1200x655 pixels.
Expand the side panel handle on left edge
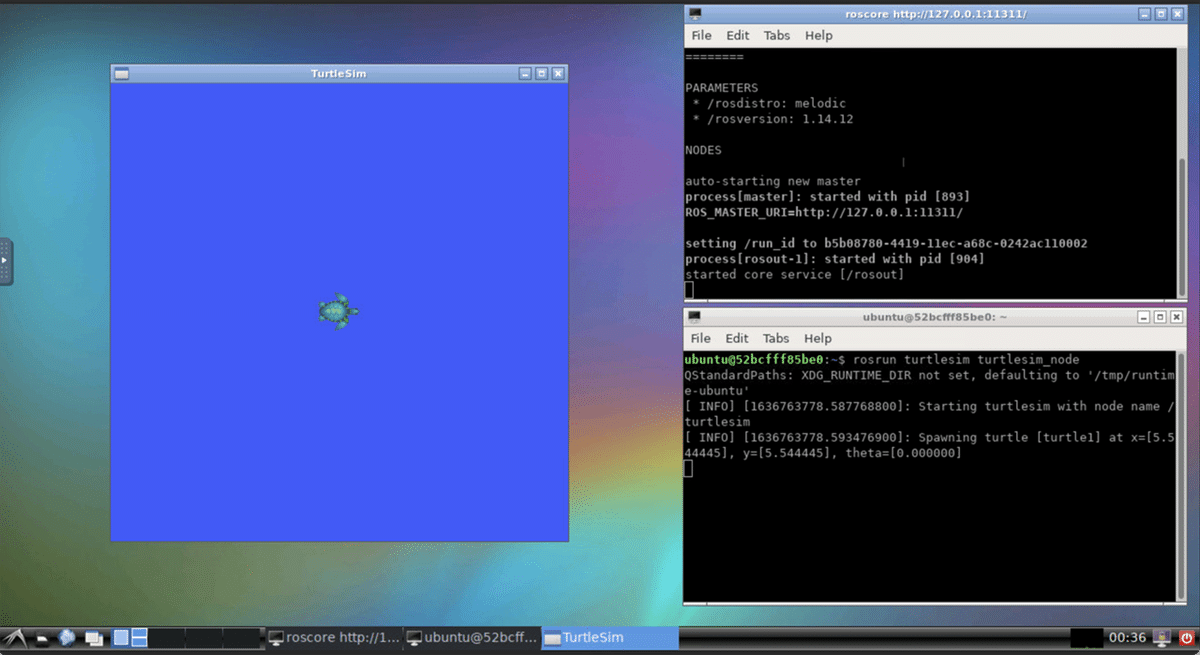(5, 261)
